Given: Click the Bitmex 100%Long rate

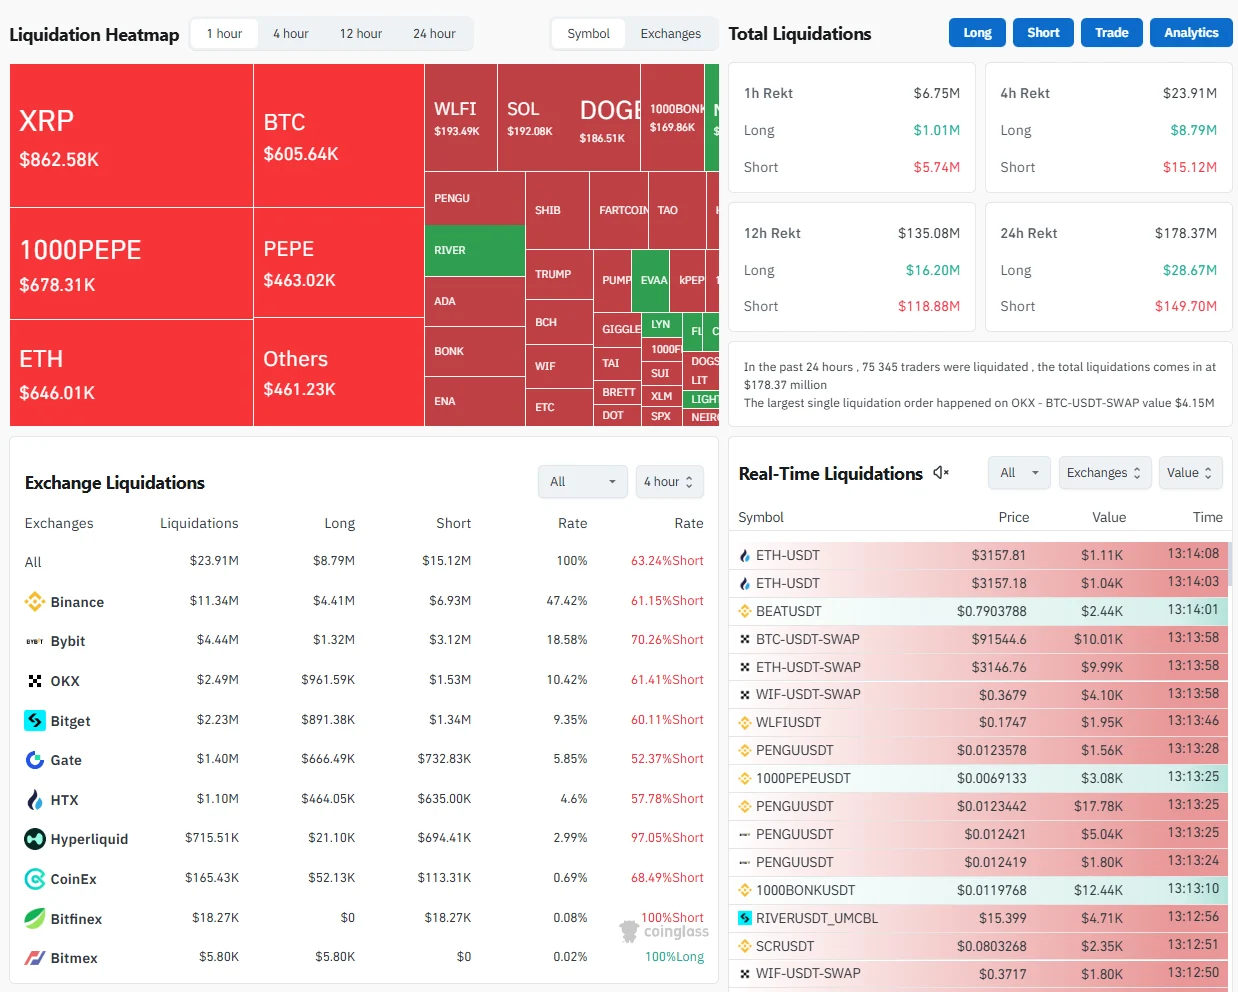Looking at the screenshot, I should click(674, 957).
